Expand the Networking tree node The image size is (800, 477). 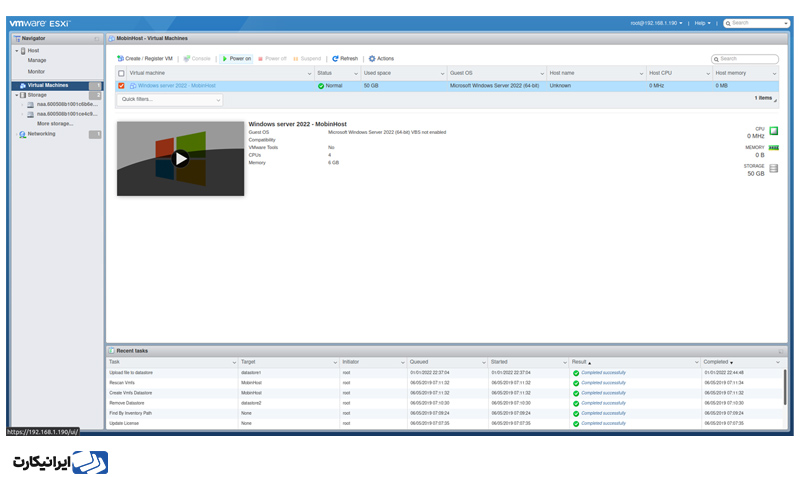[17, 135]
